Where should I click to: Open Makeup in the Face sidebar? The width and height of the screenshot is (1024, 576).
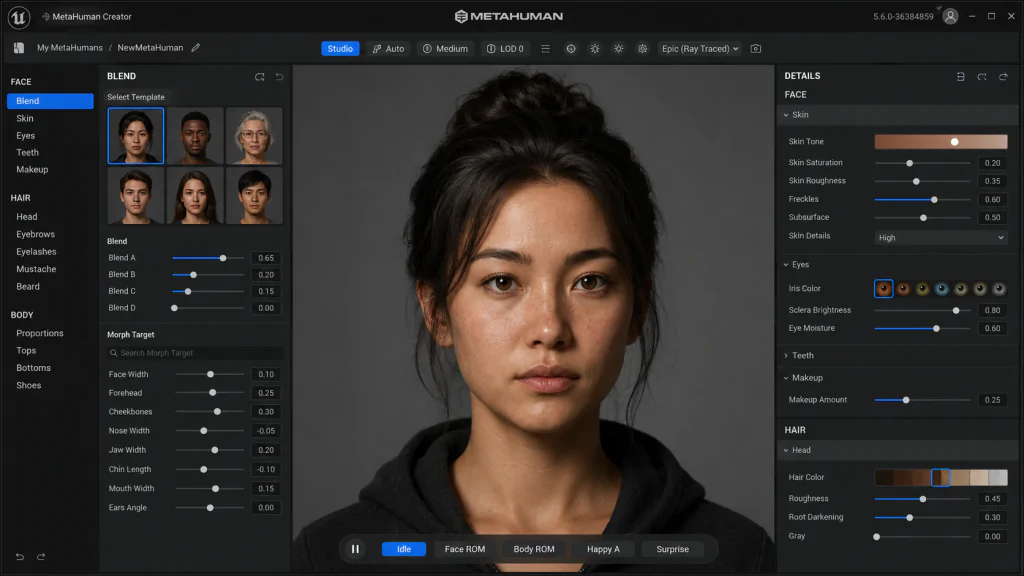pos(32,169)
